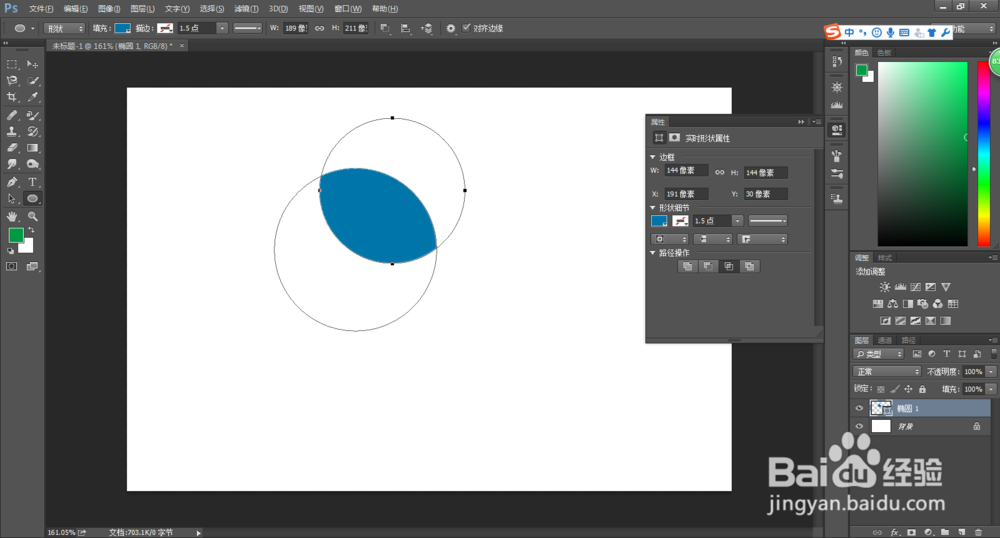Select the Smudge tool
The width and height of the screenshot is (1000, 538).
[12, 164]
